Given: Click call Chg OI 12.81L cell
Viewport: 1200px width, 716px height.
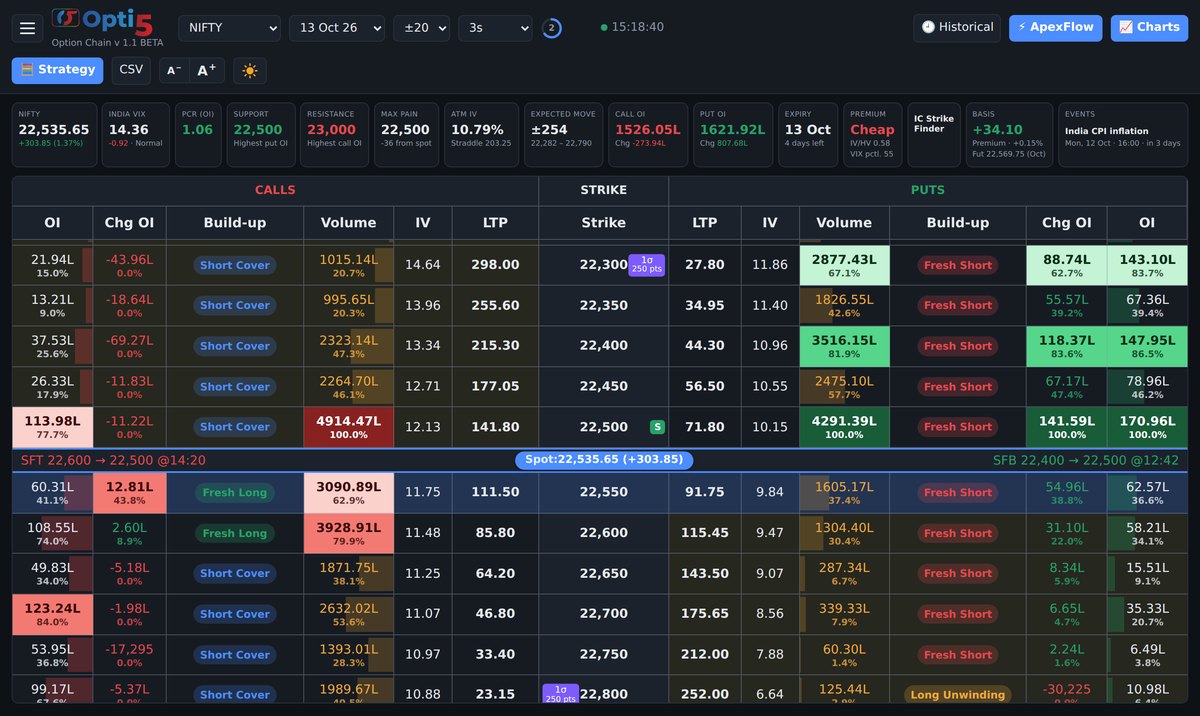Looking at the screenshot, I should tap(129, 492).
